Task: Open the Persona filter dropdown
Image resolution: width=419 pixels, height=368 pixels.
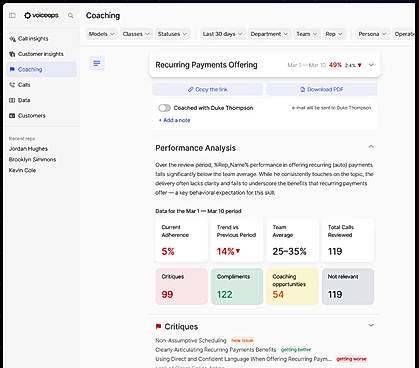Action: click(372, 34)
